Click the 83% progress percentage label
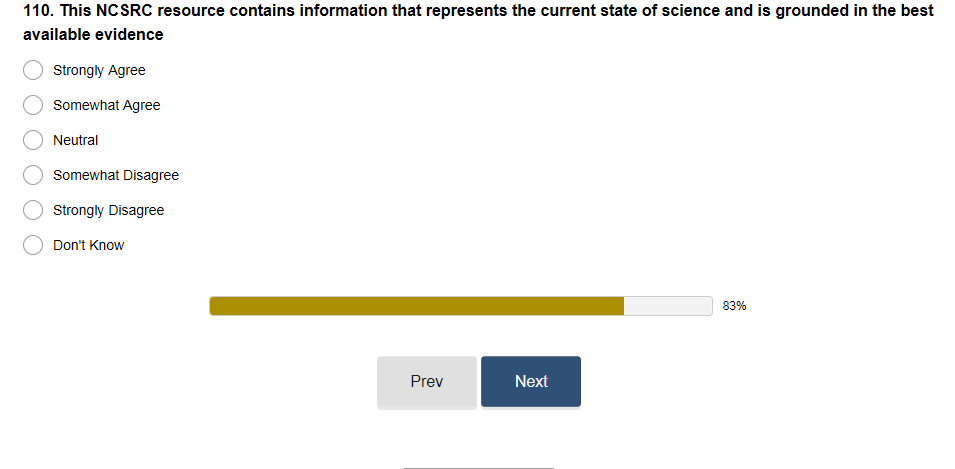 coord(735,306)
